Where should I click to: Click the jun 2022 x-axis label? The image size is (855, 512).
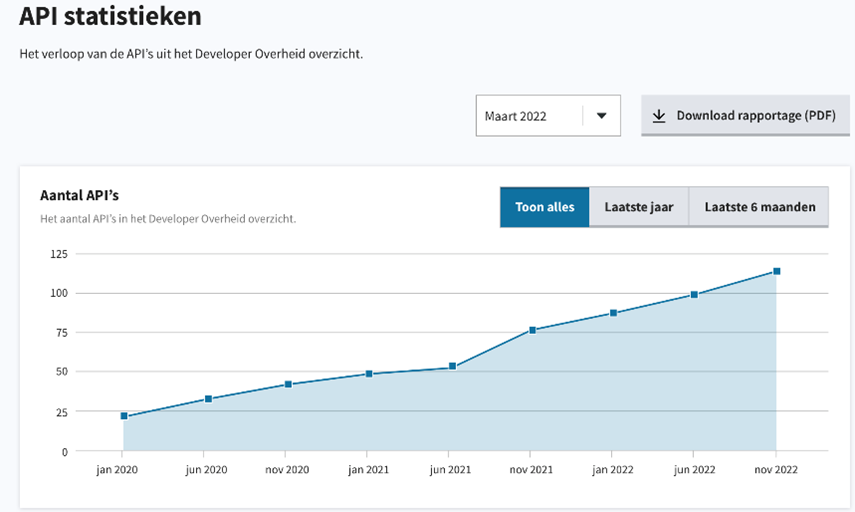(694, 469)
